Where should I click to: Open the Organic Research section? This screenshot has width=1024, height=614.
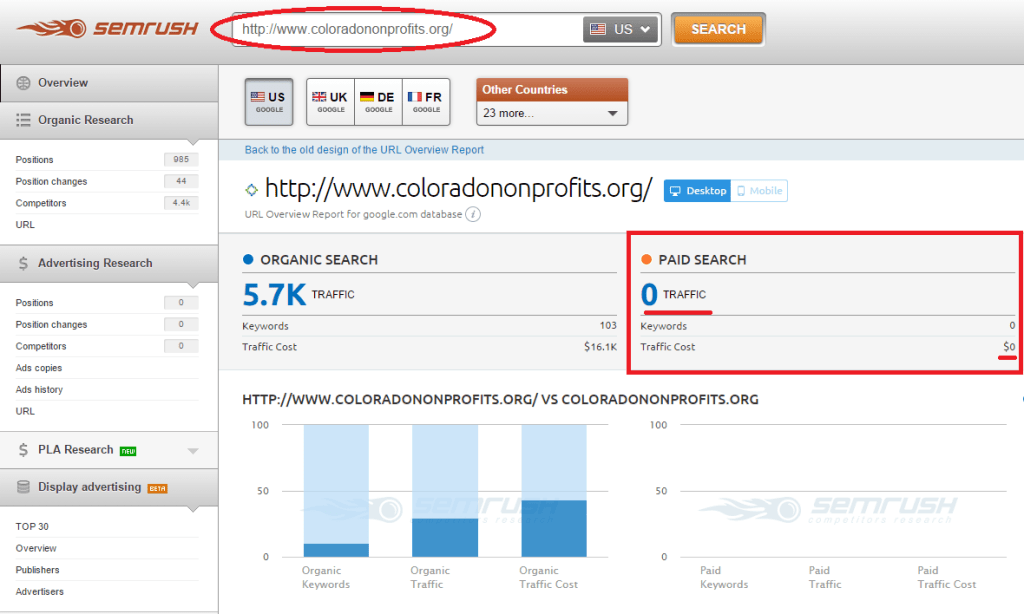(x=109, y=120)
